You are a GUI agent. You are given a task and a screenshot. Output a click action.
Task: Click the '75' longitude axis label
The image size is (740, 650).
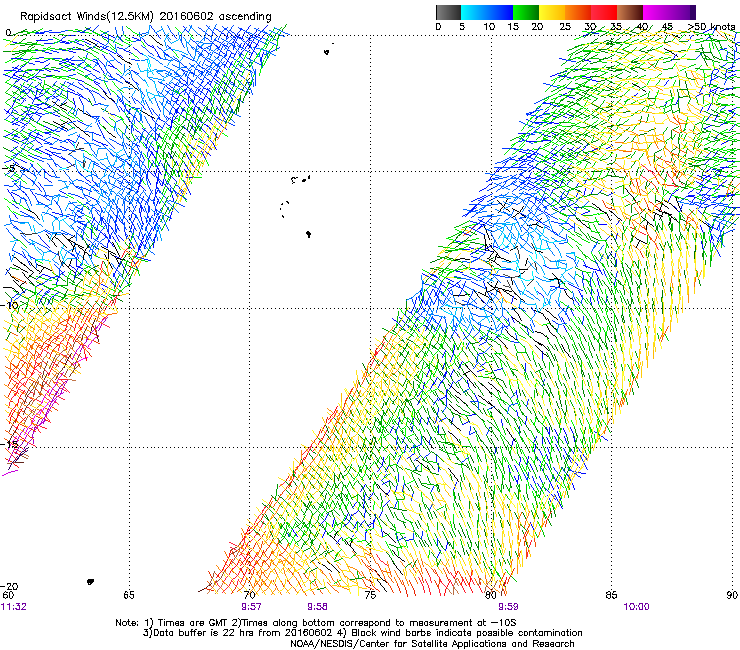370,595
